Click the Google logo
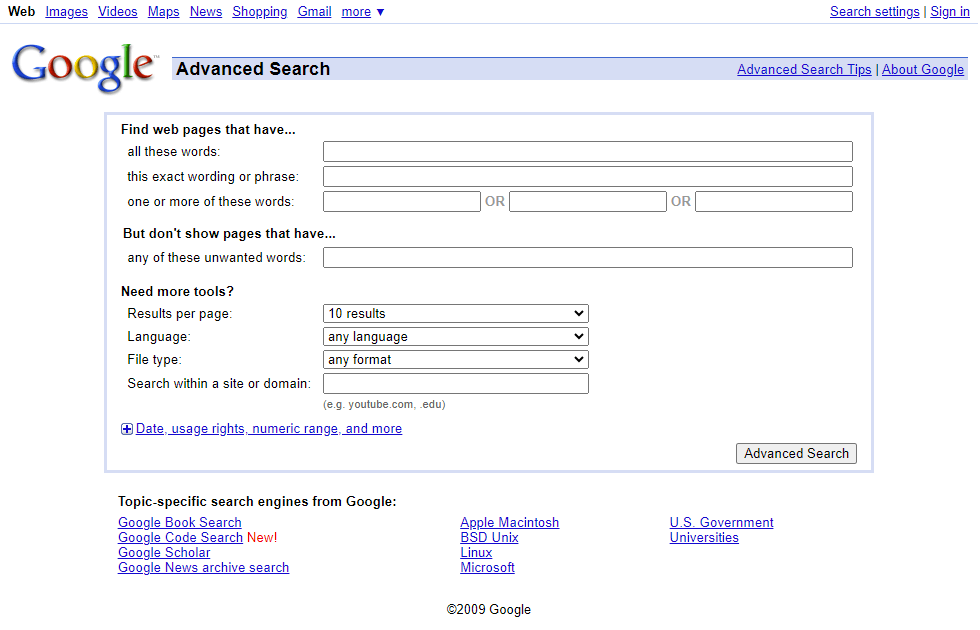980x630 pixels. tap(84, 68)
